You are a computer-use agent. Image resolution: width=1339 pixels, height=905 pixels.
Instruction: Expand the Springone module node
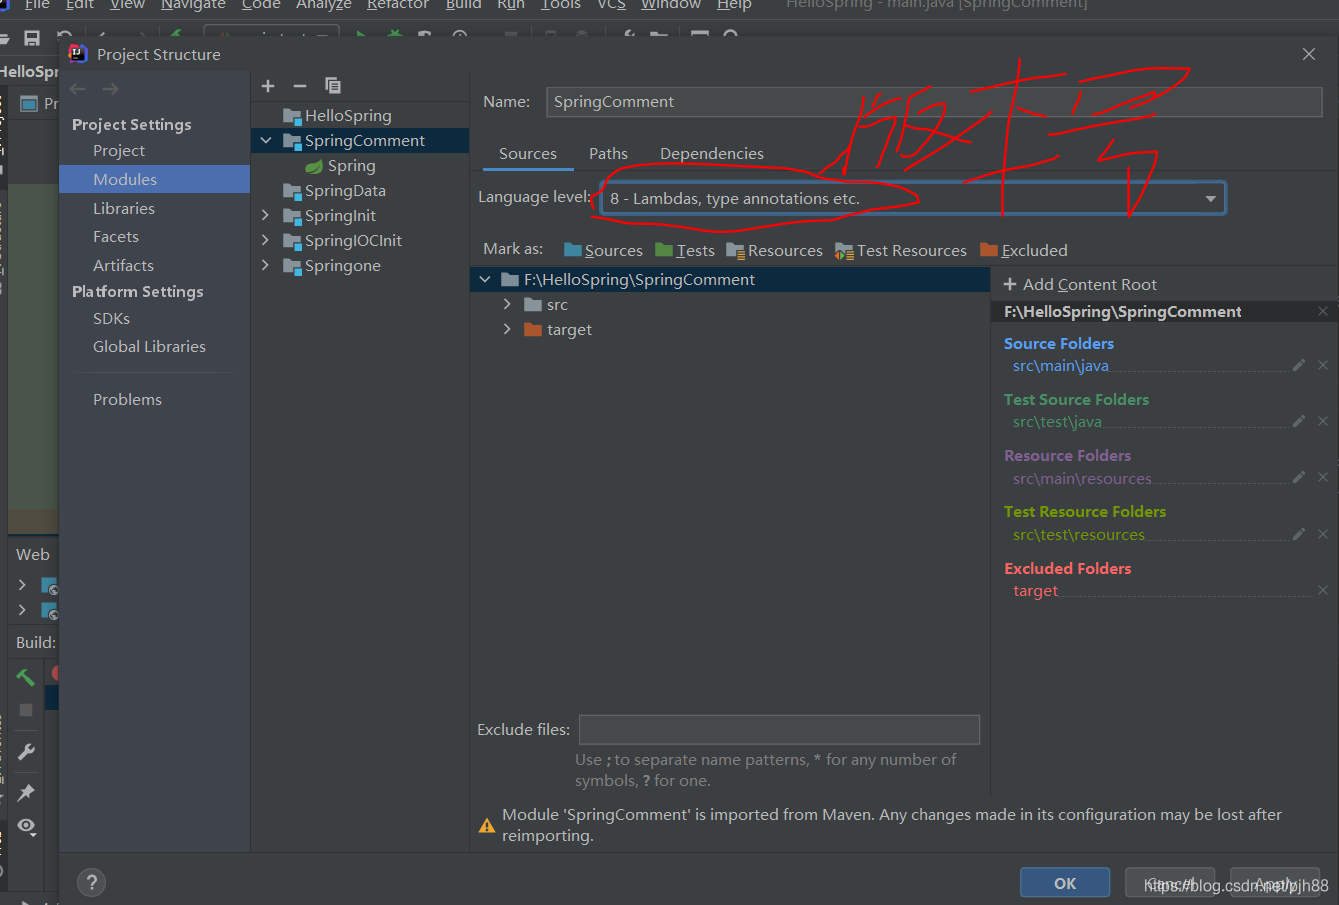[266, 266]
